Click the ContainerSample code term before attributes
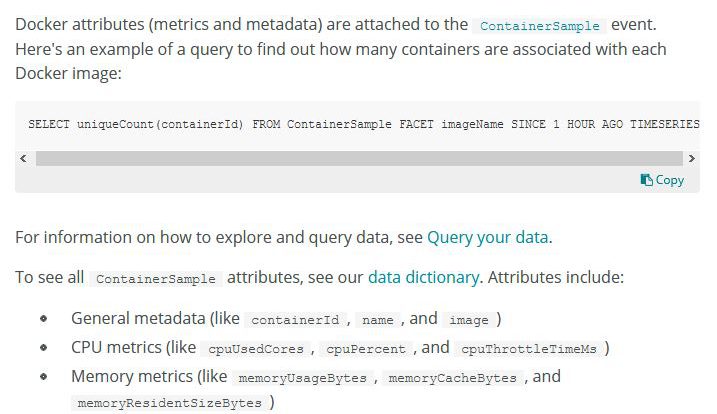Screen dimensions: 717x414 [155, 279]
